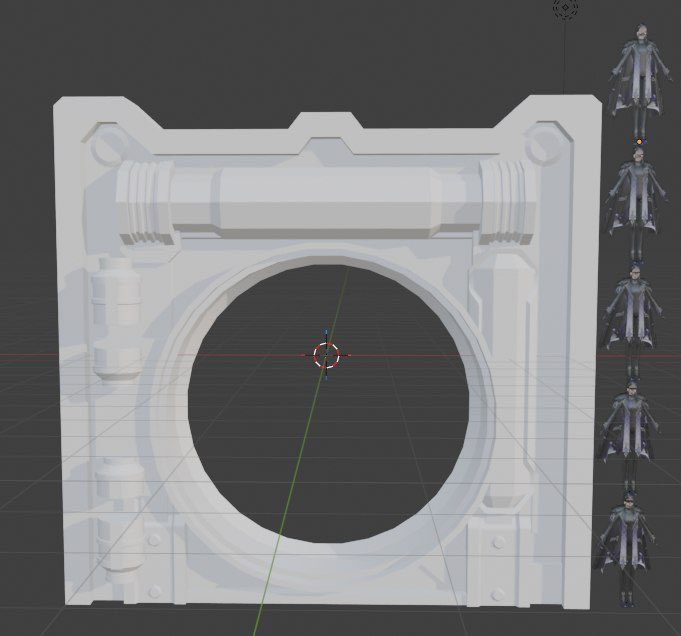Viewport: 681px width, 636px height.
Task: Select the second character from the top
Action: (x=635, y=204)
